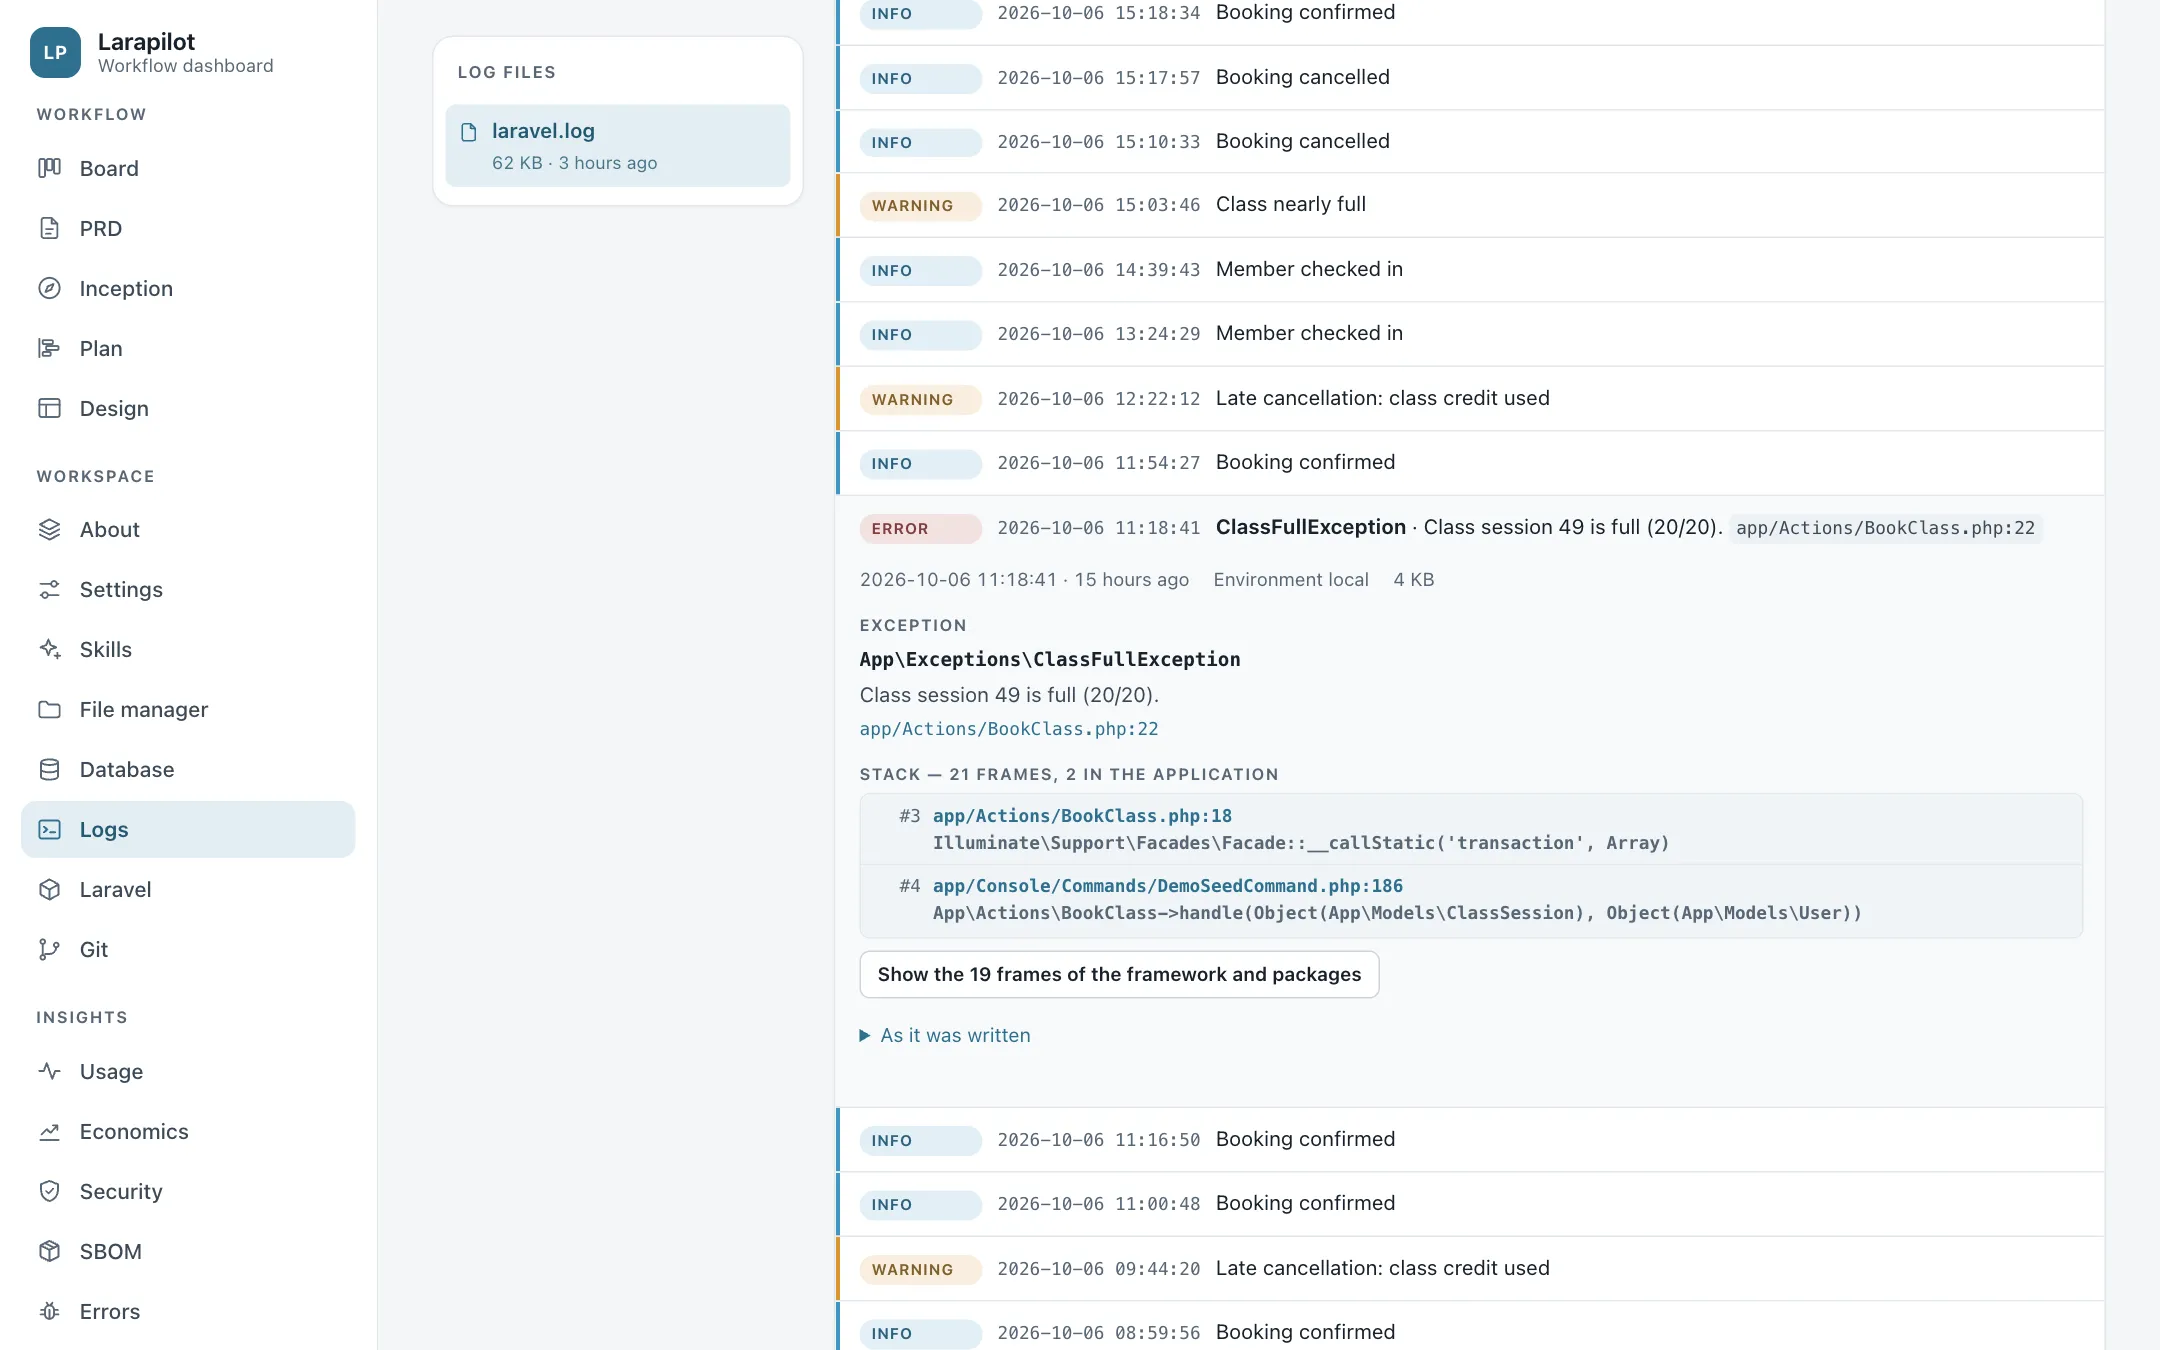This screenshot has height=1350, width=2160.
Task: Expand the 15:17:57 Booking cancelled entry
Action: click(1470, 77)
